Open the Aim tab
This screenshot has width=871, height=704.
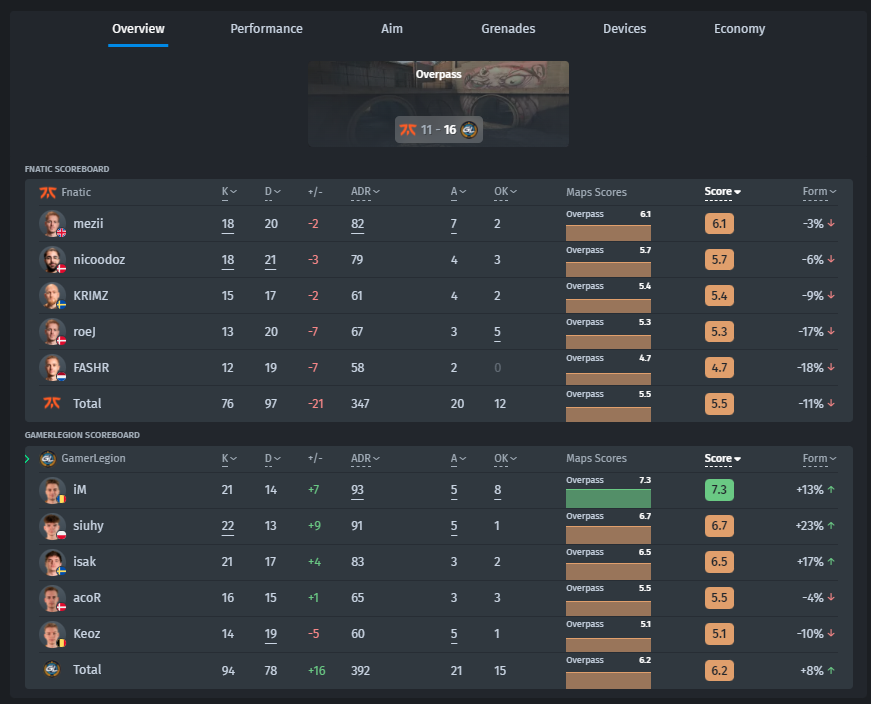pyautogui.click(x=392, y=28)
